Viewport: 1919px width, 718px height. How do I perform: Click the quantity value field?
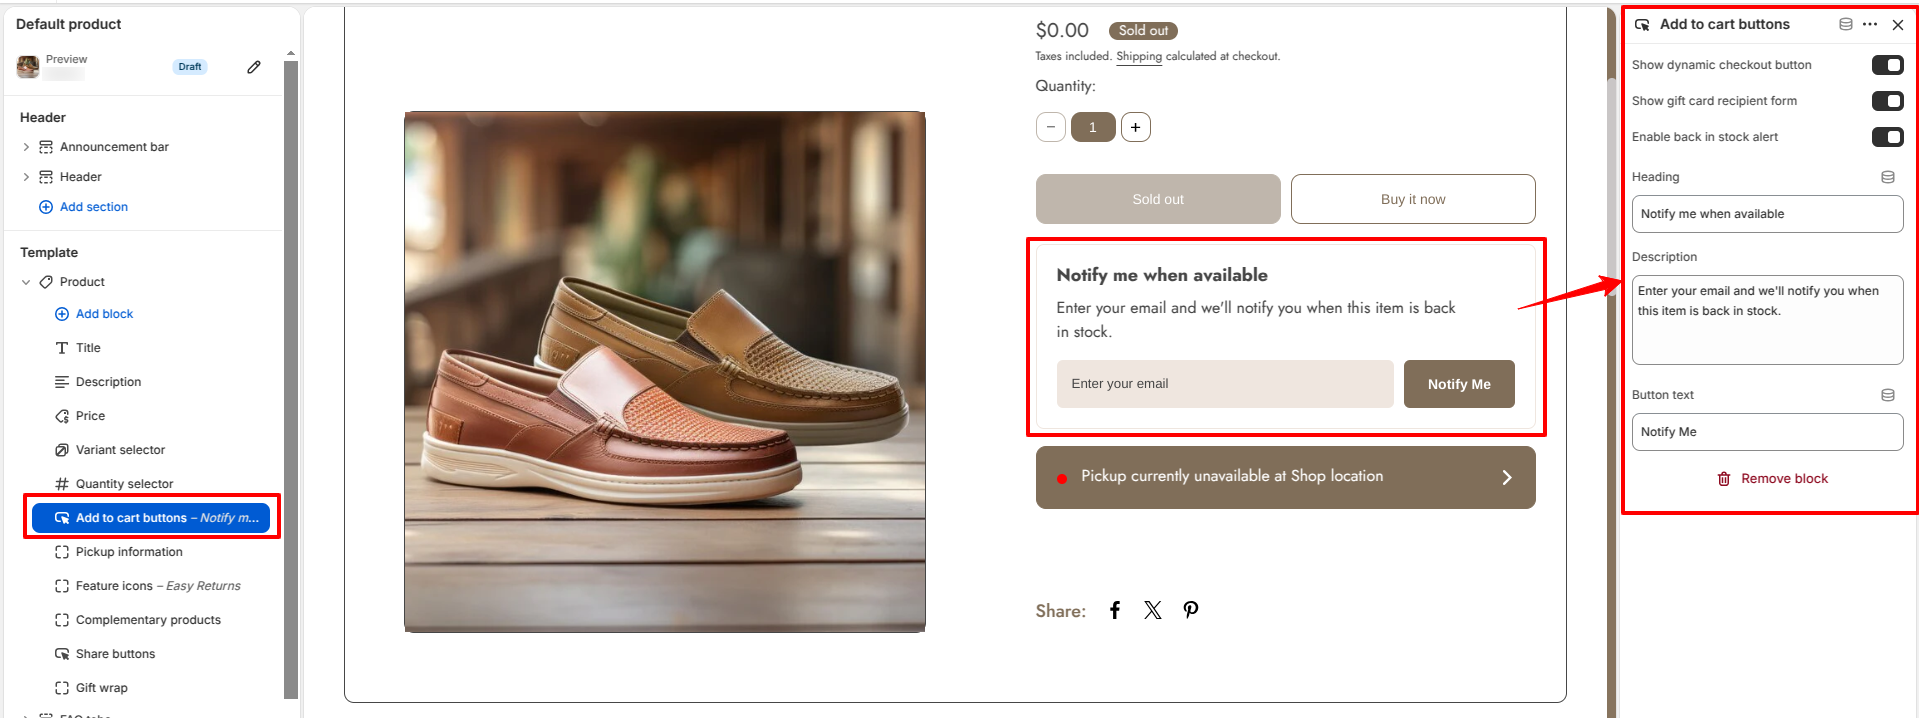[x=1093, y=127]
